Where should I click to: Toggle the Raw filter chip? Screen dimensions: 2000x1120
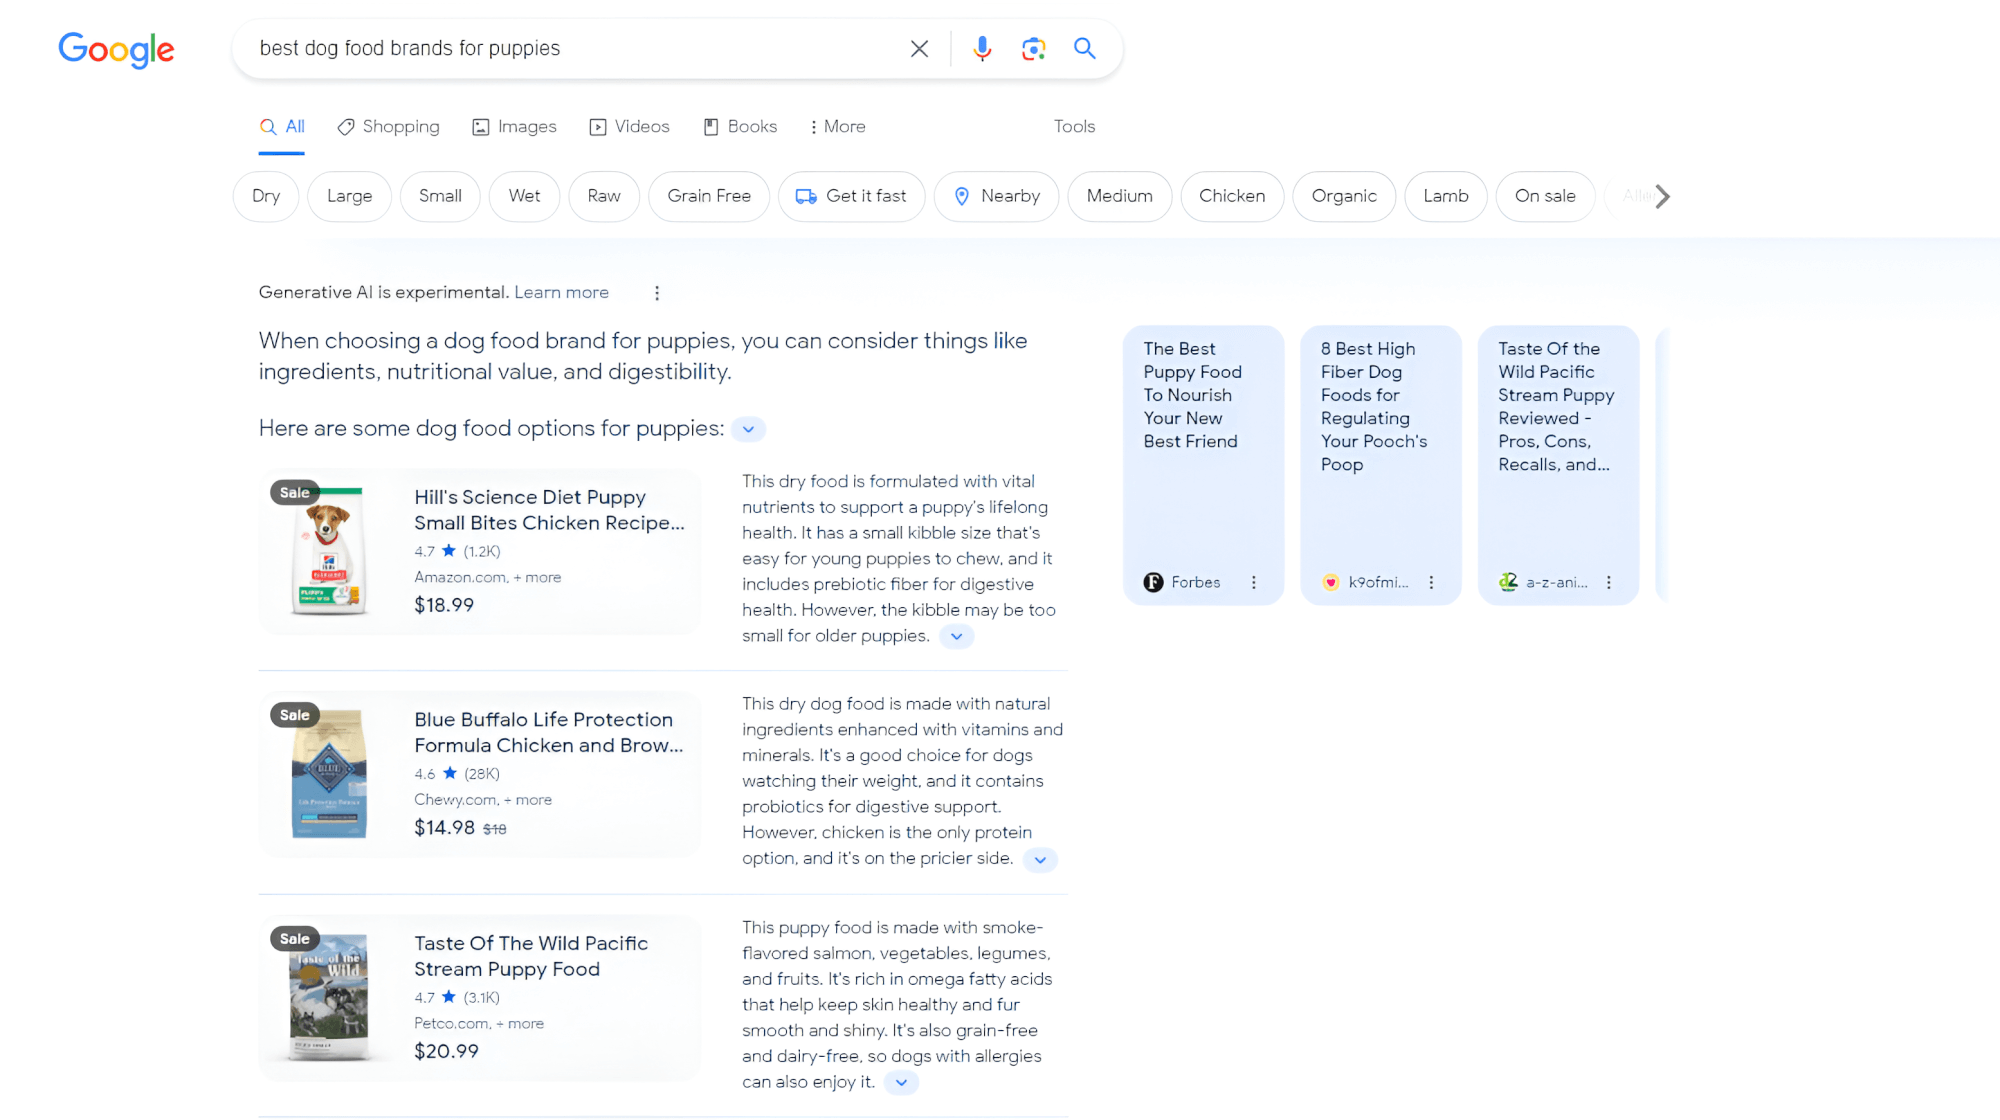604,196
